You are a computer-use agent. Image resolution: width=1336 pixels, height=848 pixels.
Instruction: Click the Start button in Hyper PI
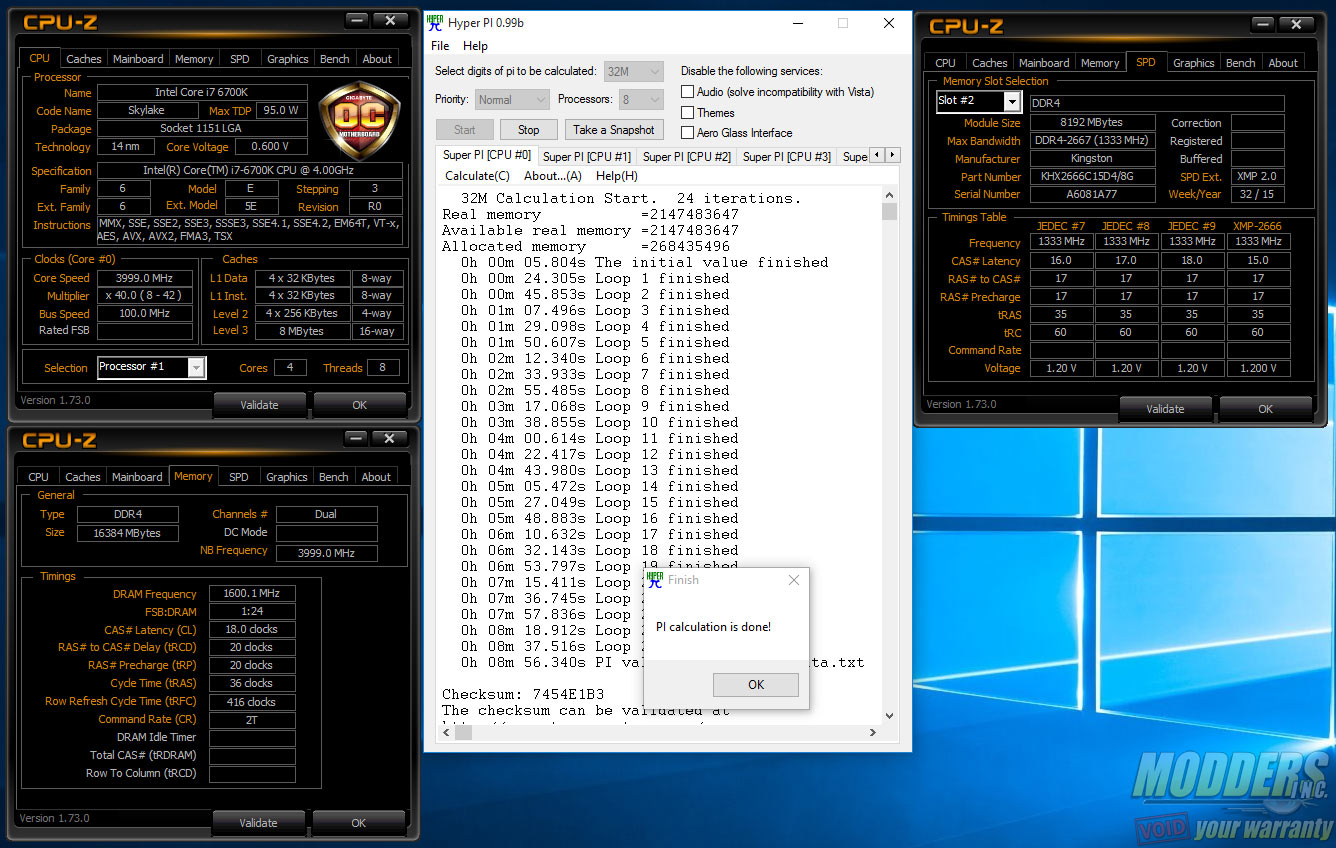tap(464, 130)
